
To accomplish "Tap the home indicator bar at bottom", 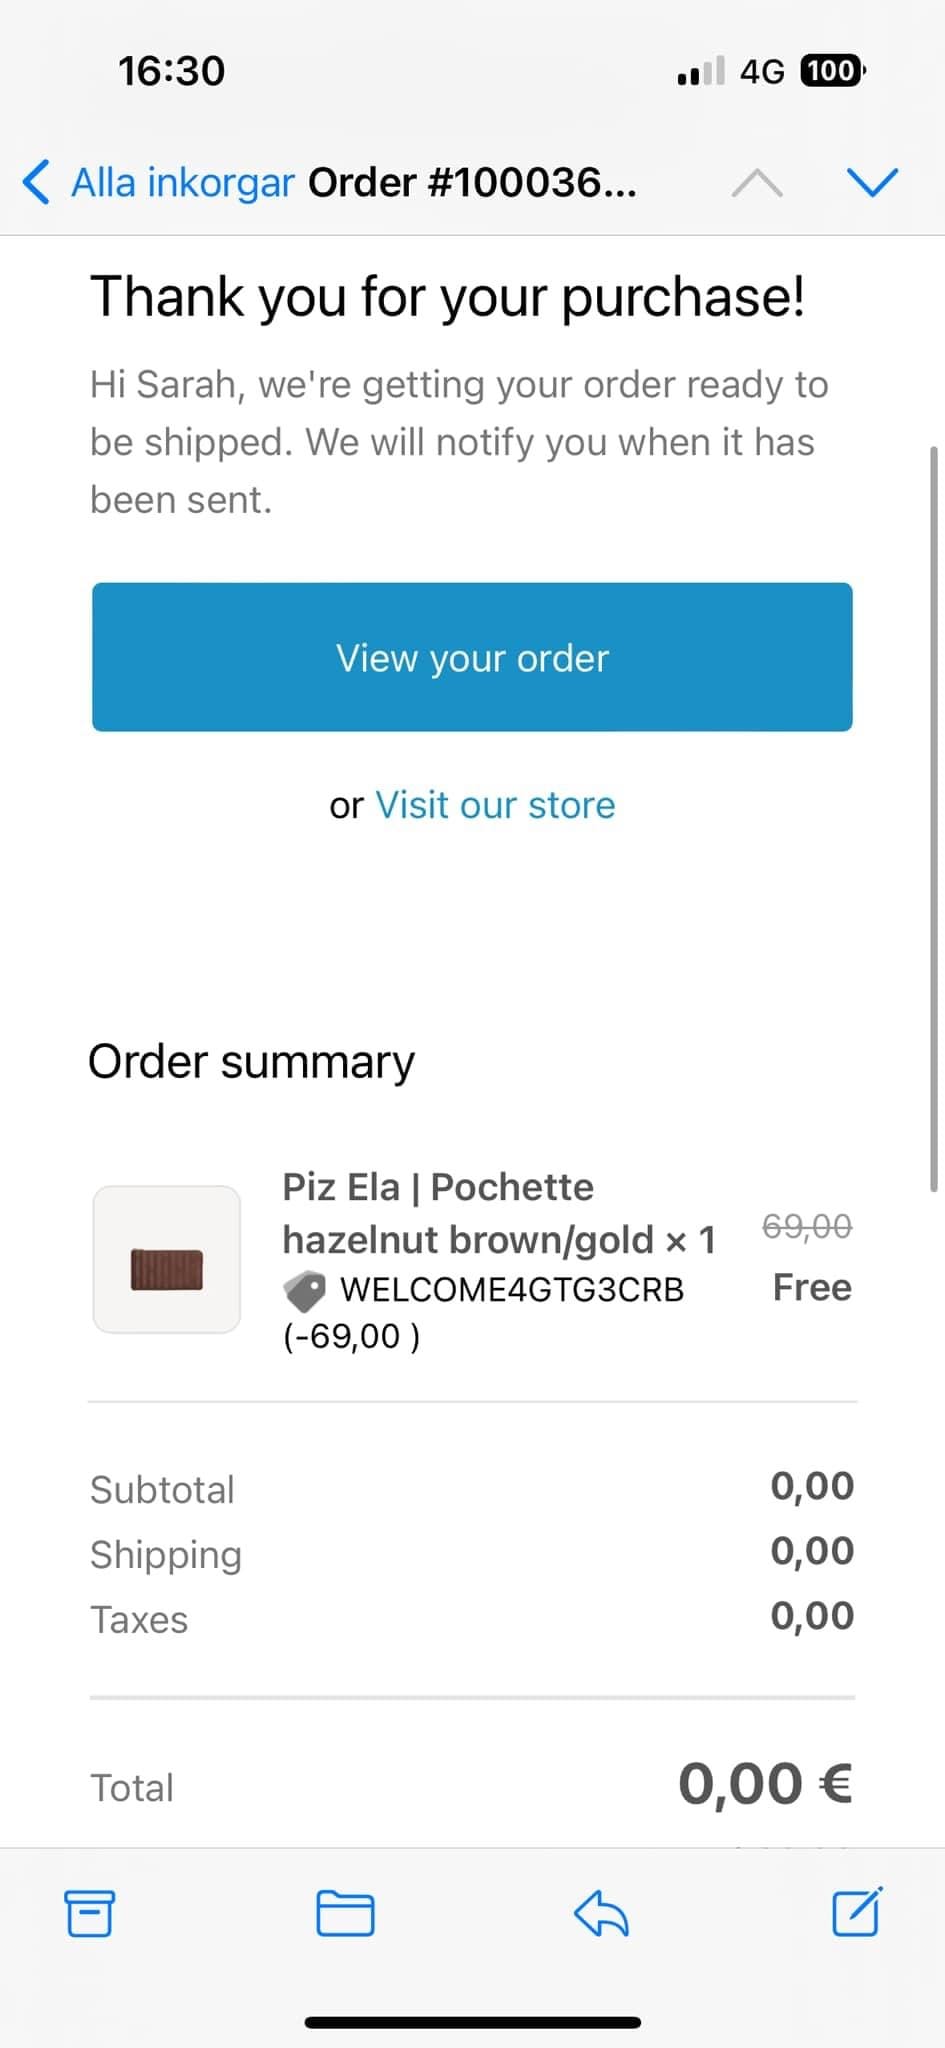I will point(472,2023).
